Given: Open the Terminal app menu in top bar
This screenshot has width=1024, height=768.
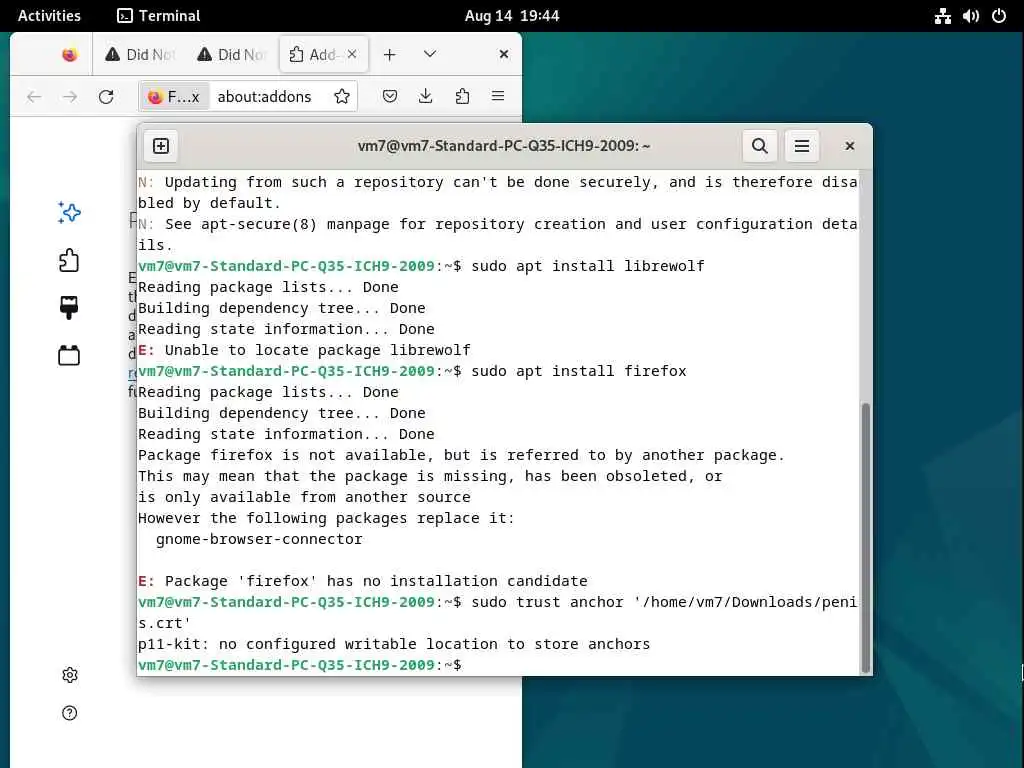Looking at the screenshot, I should [x=159, y=16].
